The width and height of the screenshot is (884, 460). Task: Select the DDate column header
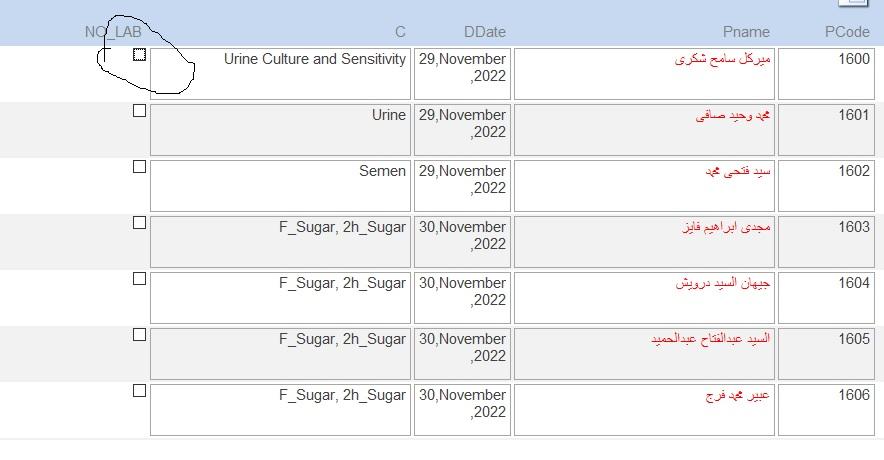[x=485, y=32]
